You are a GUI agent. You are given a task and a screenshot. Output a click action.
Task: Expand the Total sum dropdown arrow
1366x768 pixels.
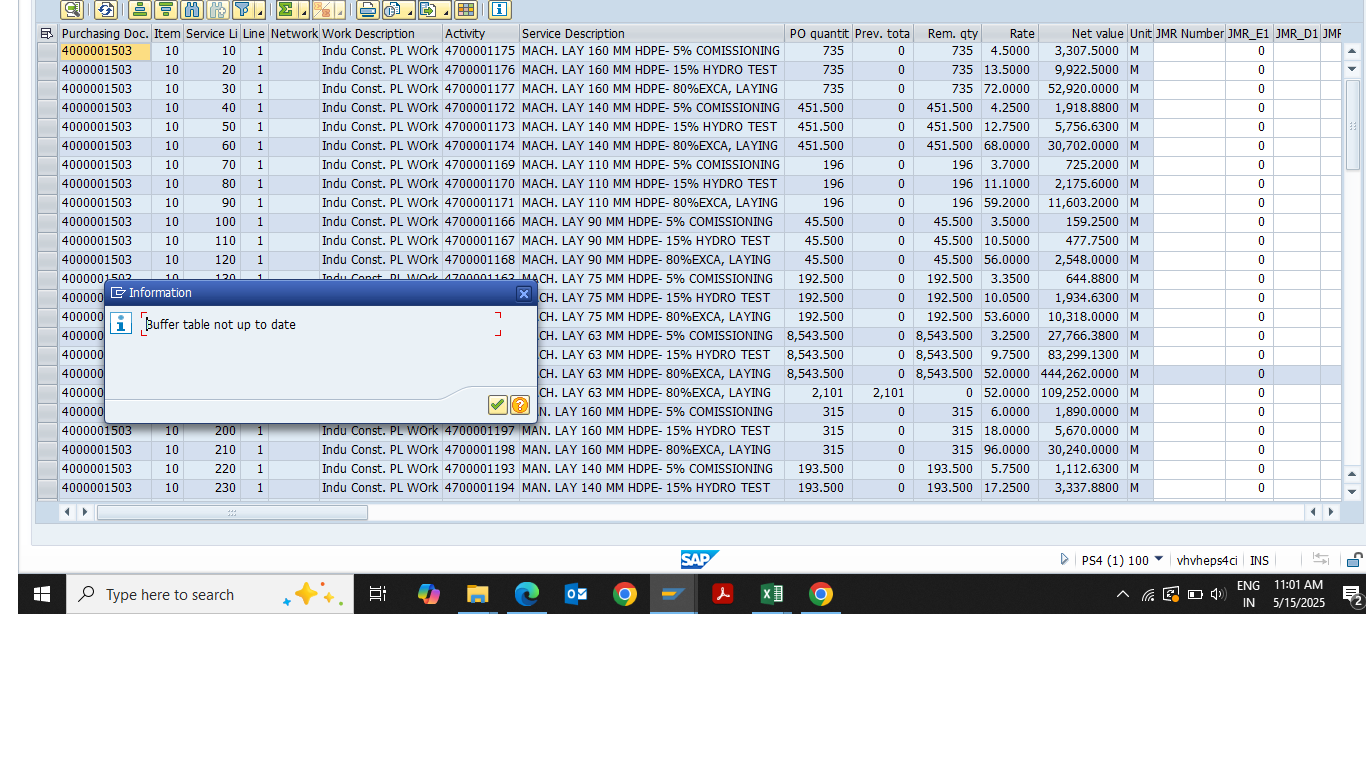tap(302, 12)
